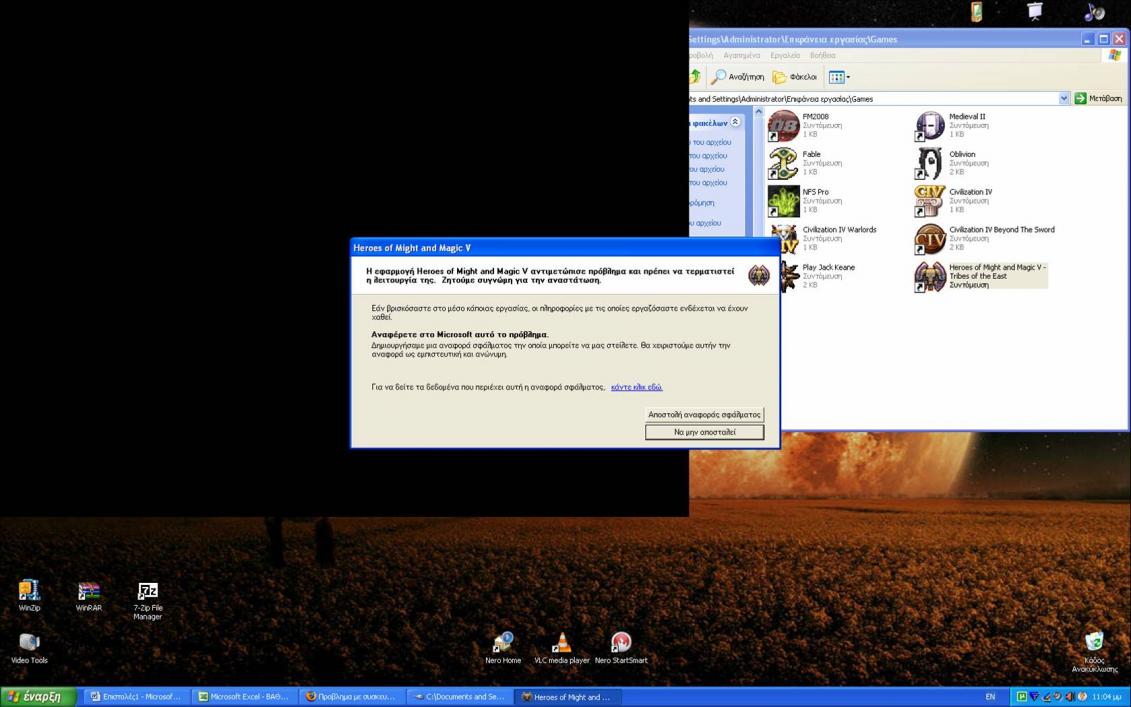Screen dimensions: 1131x707
Task: Click the Φάκελοι folders toolbar button
Action: click(x=795, y=77)
